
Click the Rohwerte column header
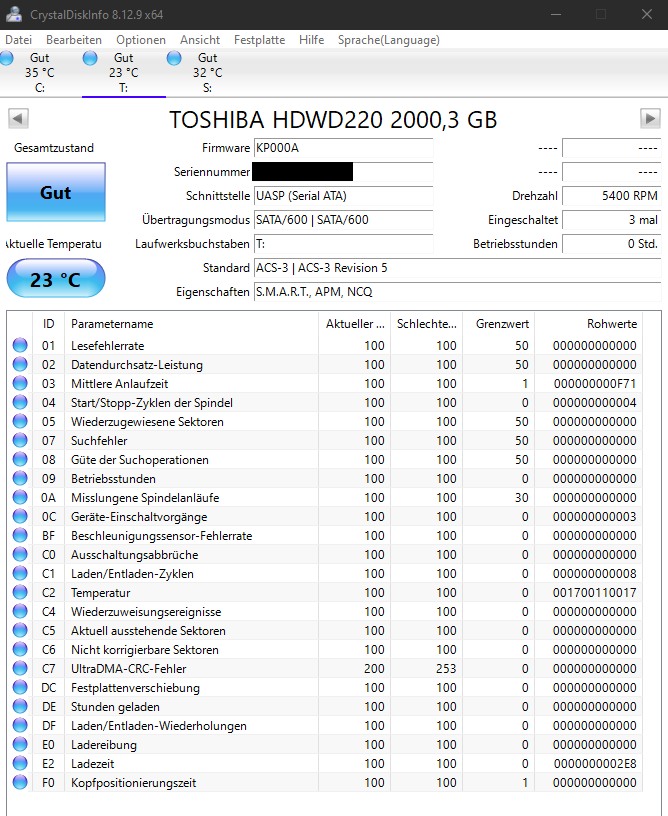click(588, 324)
